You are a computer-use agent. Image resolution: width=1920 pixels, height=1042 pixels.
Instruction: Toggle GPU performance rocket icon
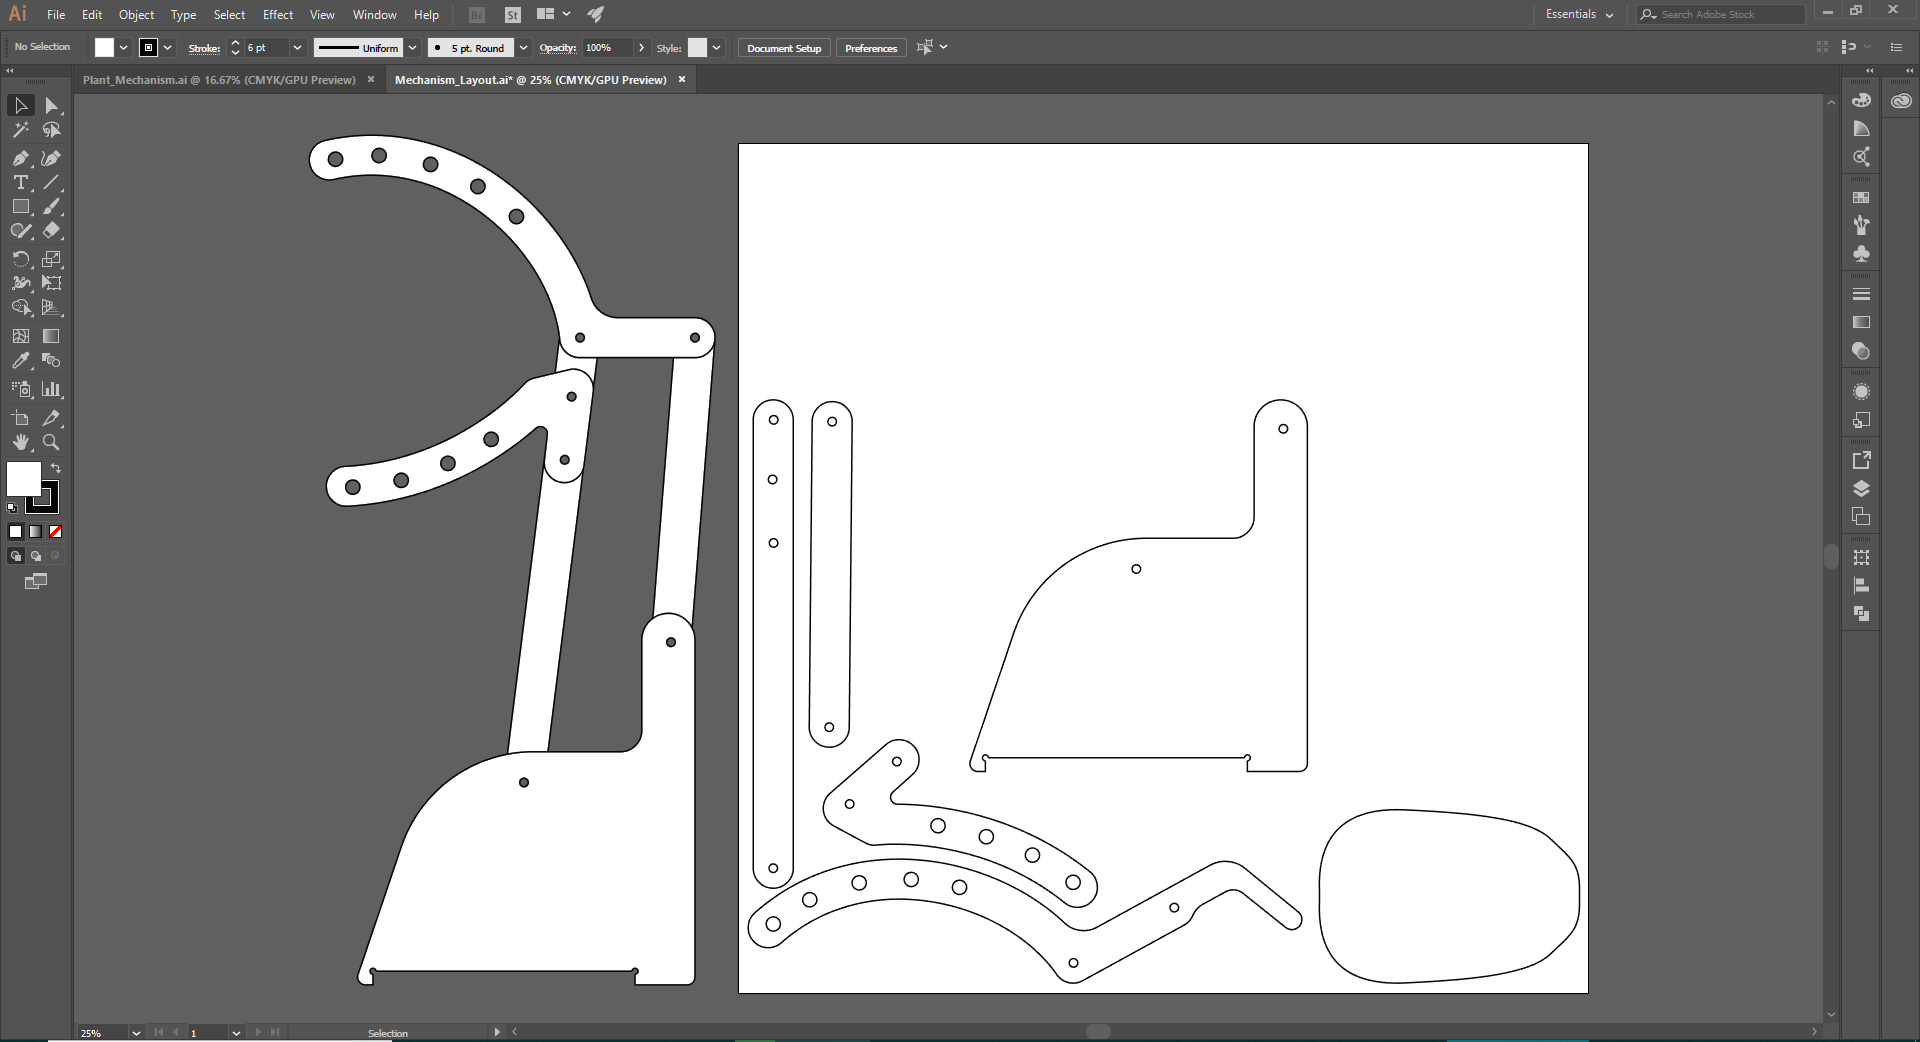[x=596, y=14]
